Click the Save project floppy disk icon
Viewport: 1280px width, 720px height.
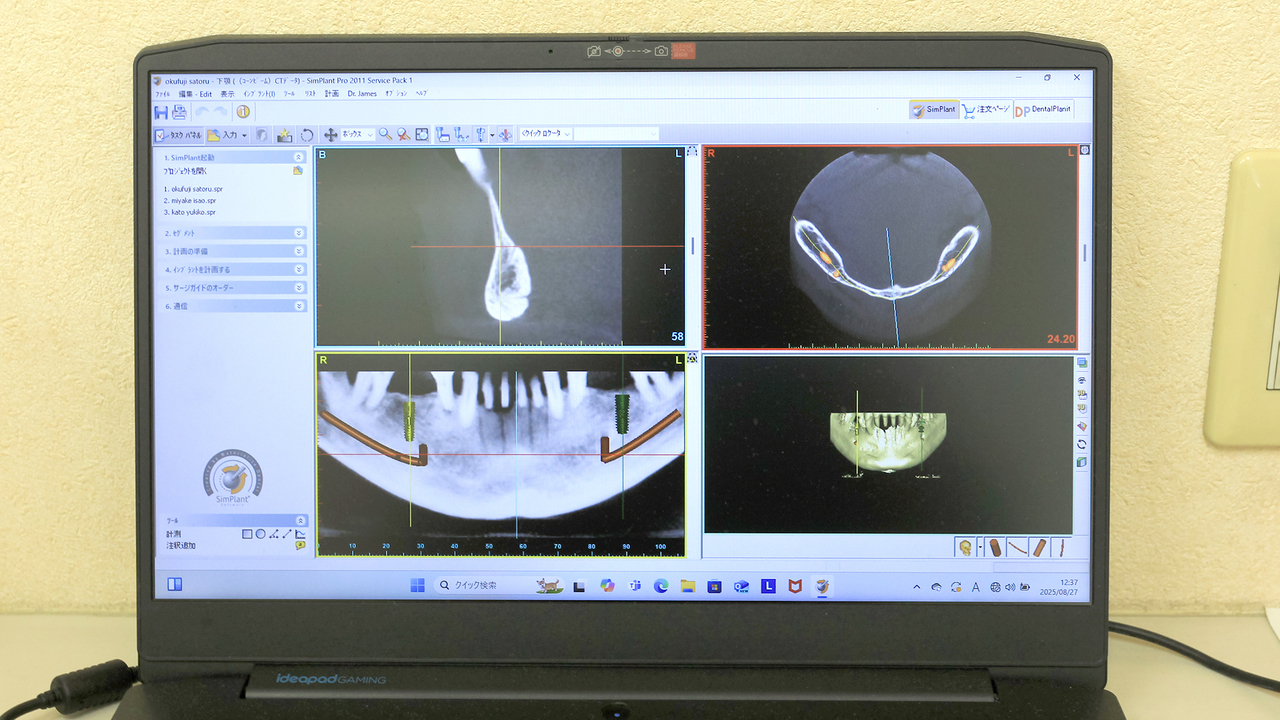(161, 112)
